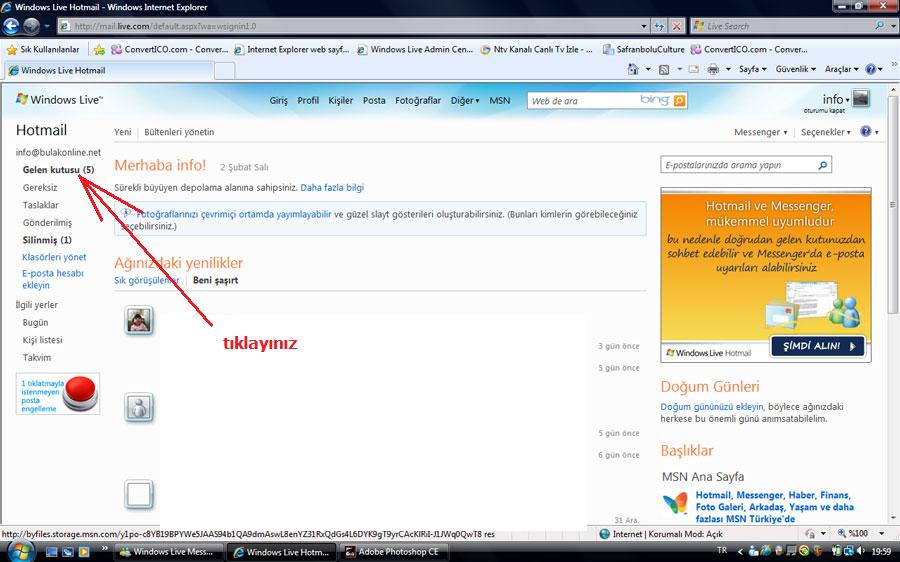Open the Profil header link
Viewport: 900px width, 562px height.
[x=308, y=100]
